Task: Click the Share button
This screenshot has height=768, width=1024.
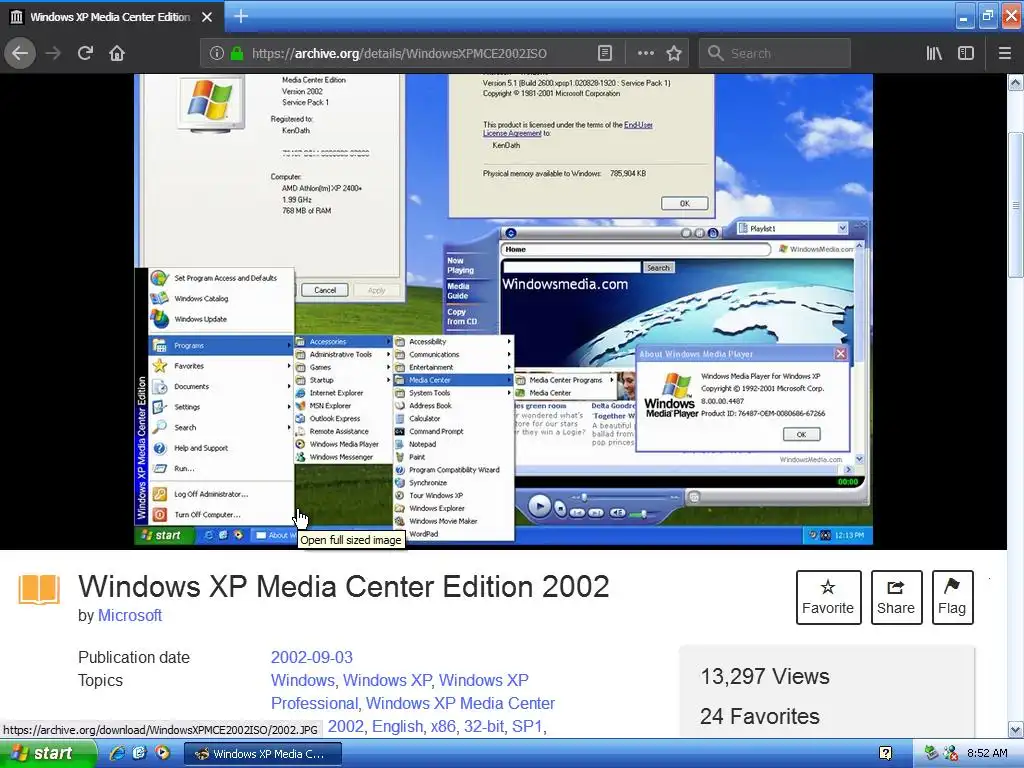Action: [x=896, y=597]
